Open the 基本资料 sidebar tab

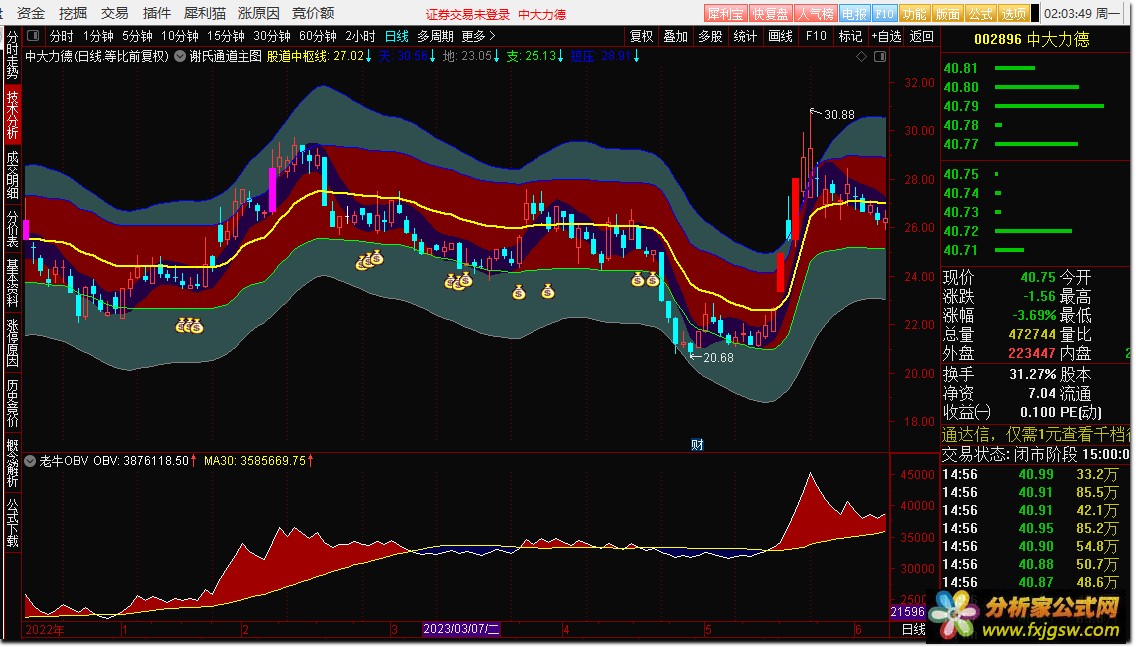pos(12,283)
